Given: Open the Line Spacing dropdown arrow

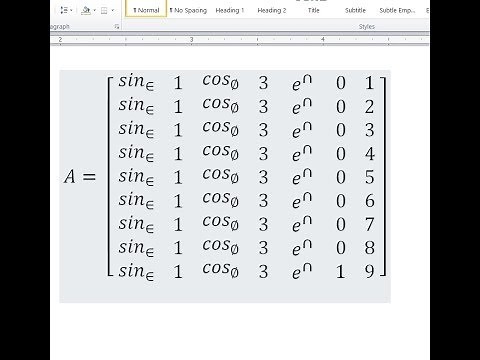Looking at the screenshot, I should coord(71,10).
